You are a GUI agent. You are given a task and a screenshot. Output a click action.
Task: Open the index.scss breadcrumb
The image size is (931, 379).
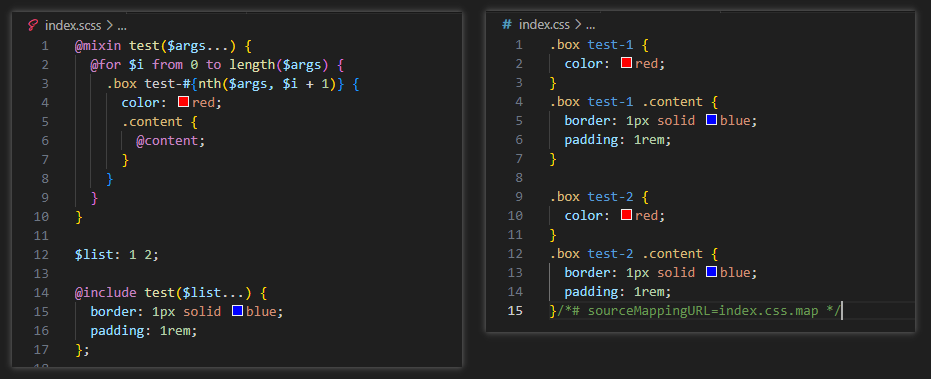pyautogui.click(x=74, y=26)
